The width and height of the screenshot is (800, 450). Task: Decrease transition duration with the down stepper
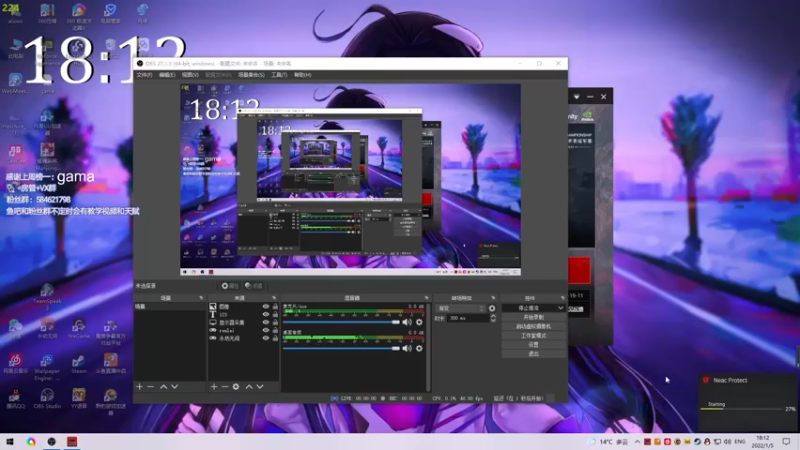493,320
